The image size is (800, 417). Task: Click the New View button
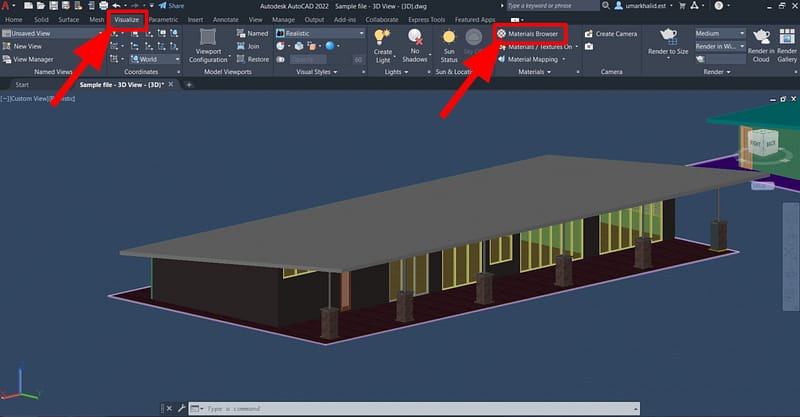click(x=27, y=46)
